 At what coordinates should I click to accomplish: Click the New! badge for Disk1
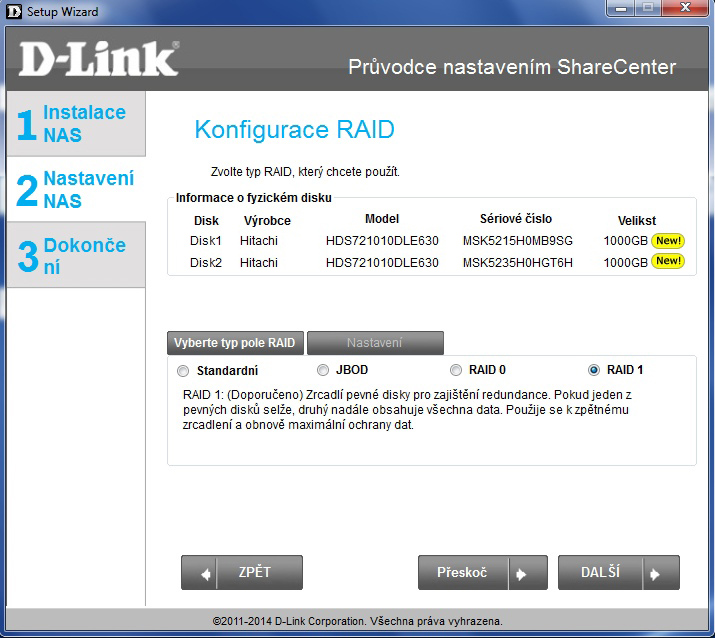point(668,241)
